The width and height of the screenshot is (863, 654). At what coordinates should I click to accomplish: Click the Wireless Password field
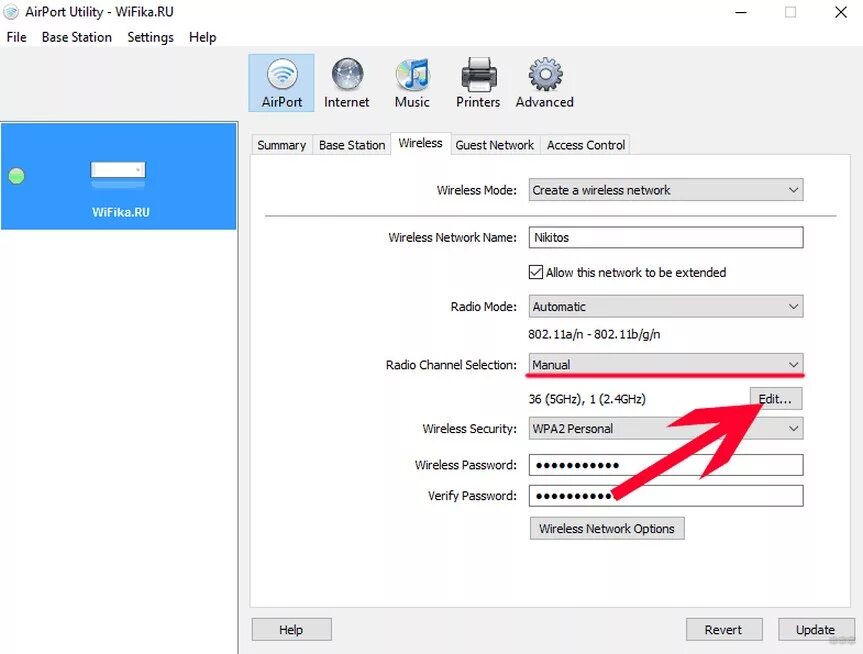pos(666,465)
